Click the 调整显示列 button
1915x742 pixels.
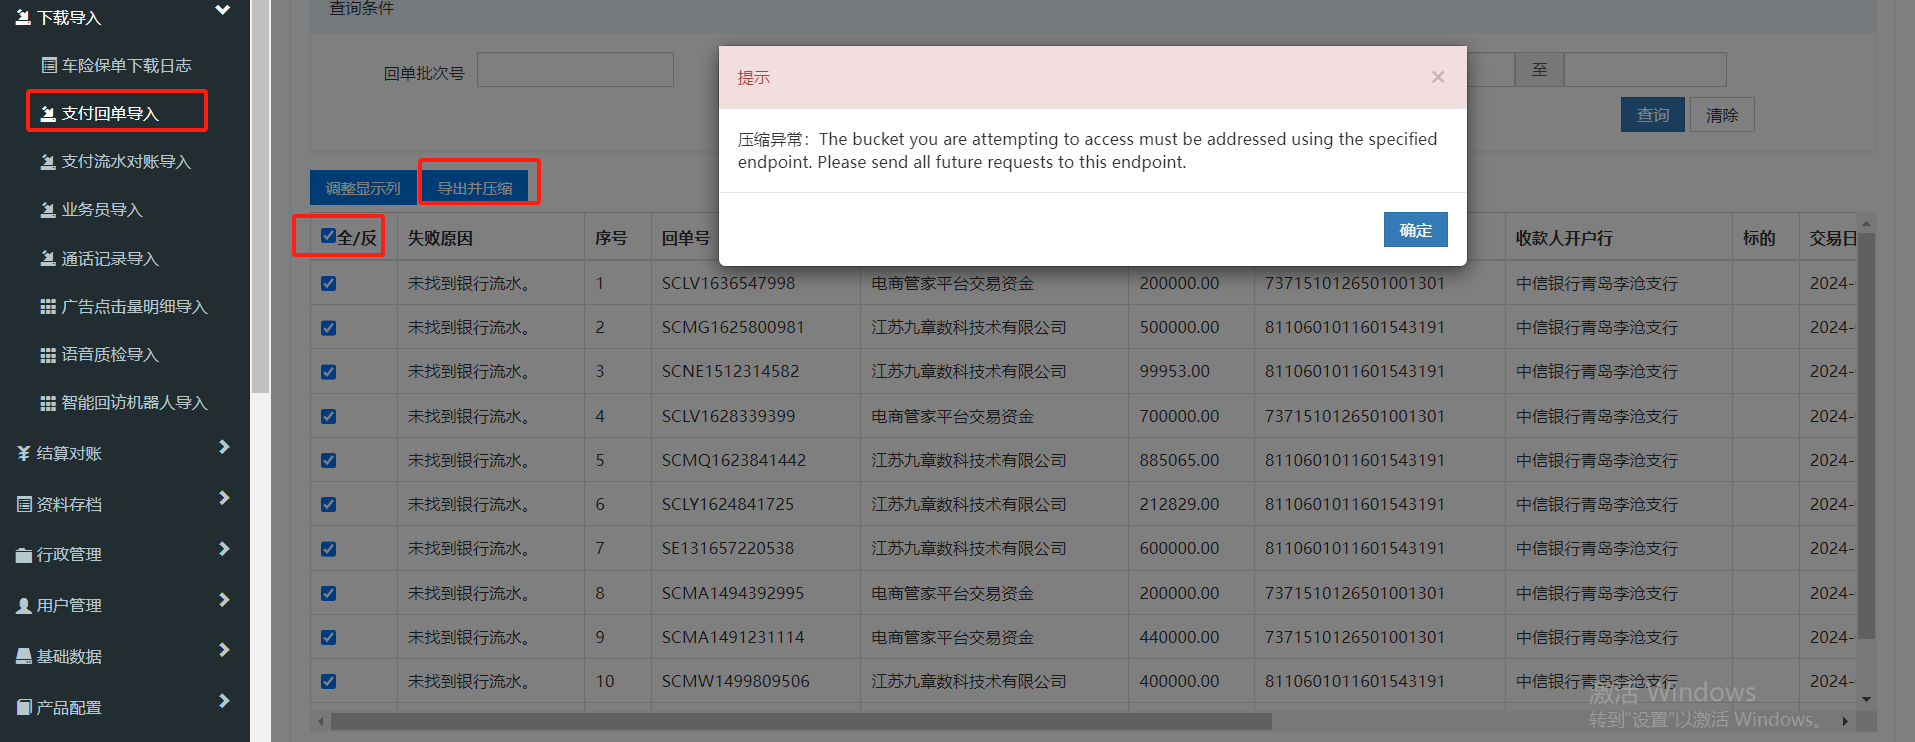[363, 187]
